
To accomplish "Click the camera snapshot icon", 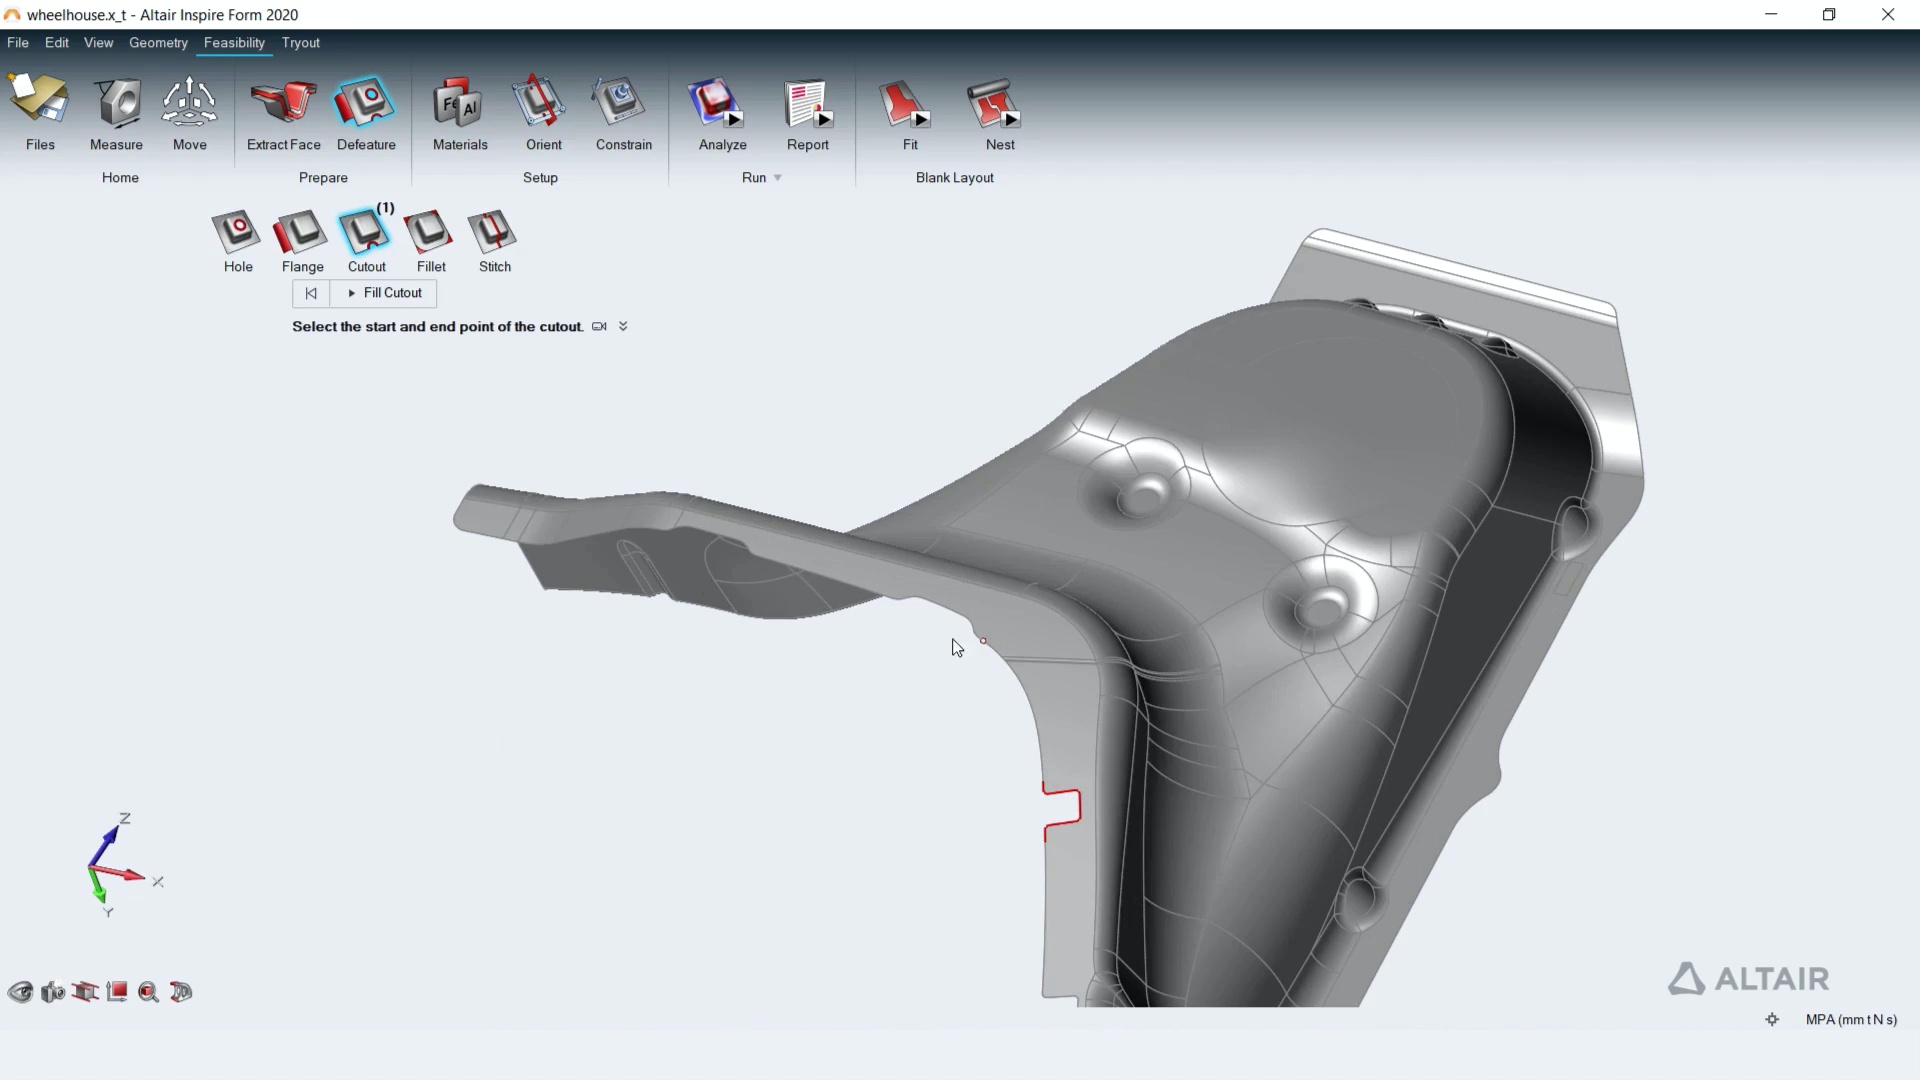I will (x=53, y=991).
